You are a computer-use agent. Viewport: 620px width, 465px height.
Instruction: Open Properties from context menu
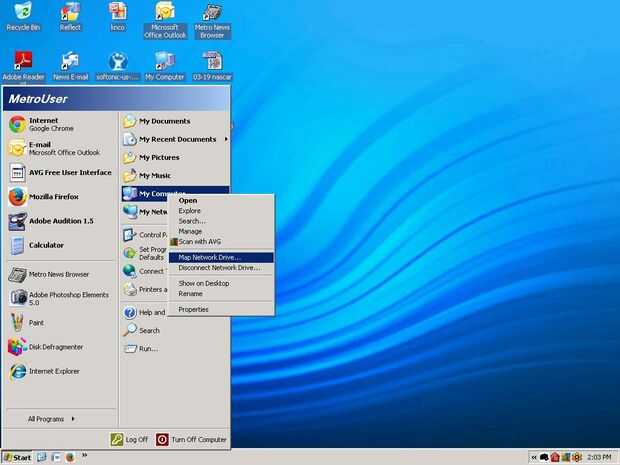(221, 310)
